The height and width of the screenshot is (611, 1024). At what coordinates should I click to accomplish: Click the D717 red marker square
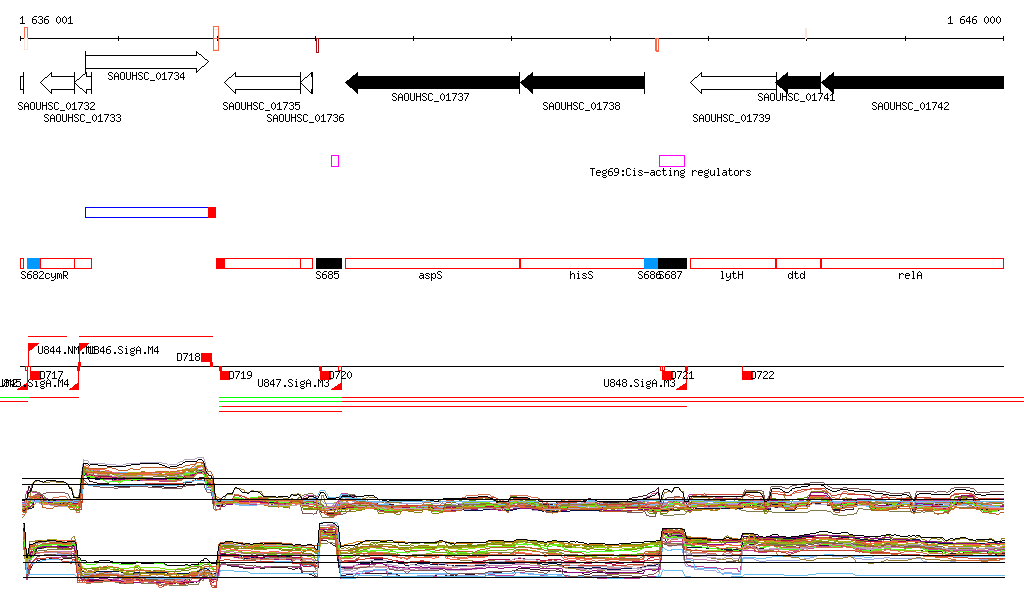point(35,375)
